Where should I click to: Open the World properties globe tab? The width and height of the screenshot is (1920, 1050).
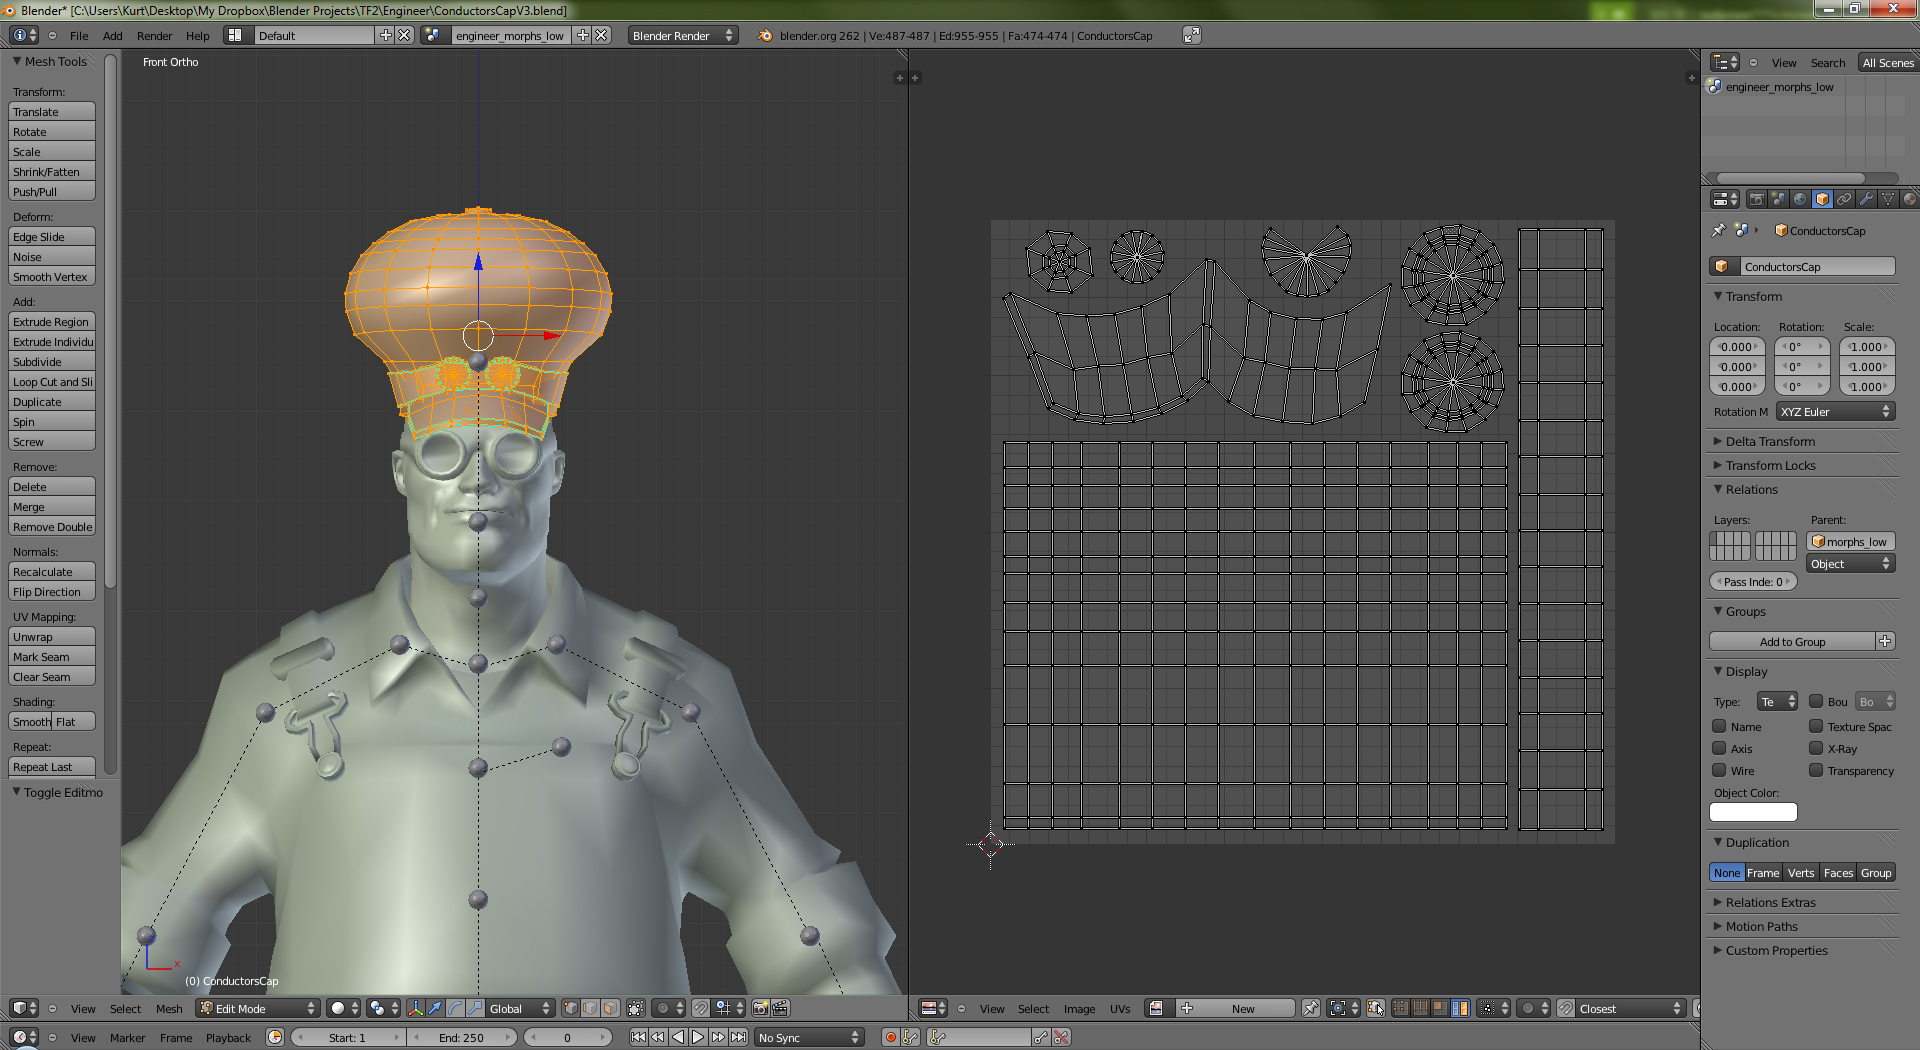1800,199
